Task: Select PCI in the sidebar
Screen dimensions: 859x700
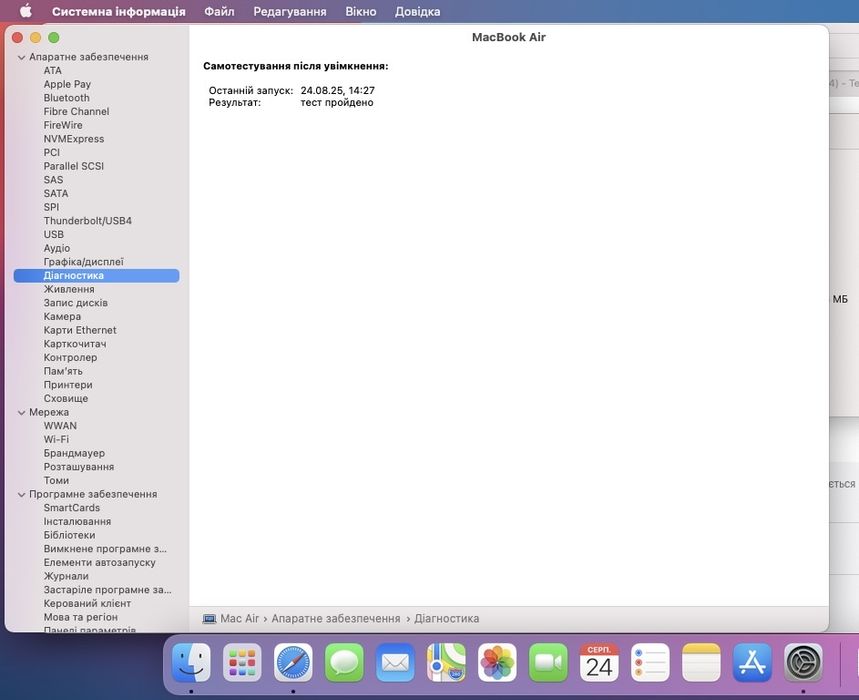Action: point(51,153)
